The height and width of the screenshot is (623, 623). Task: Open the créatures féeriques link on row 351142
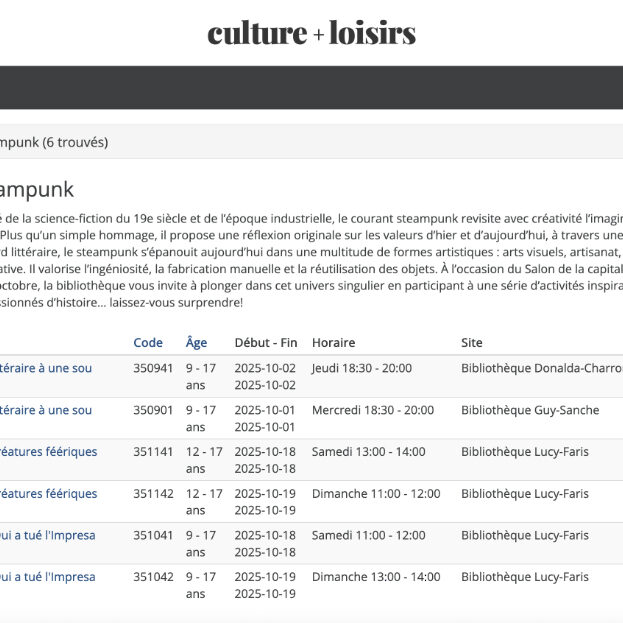(x=48, y=494)
